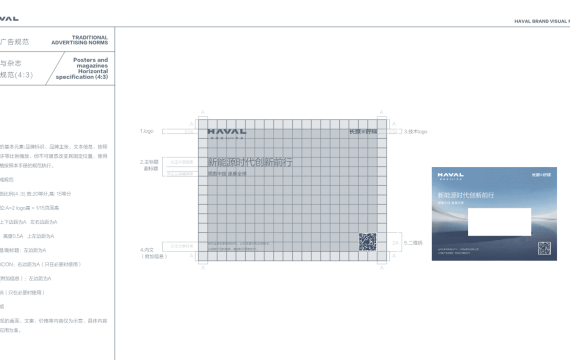Screen dimensions: 570x360
Task: Select the '5.二维码' annotation label
Action: (413, 243)
